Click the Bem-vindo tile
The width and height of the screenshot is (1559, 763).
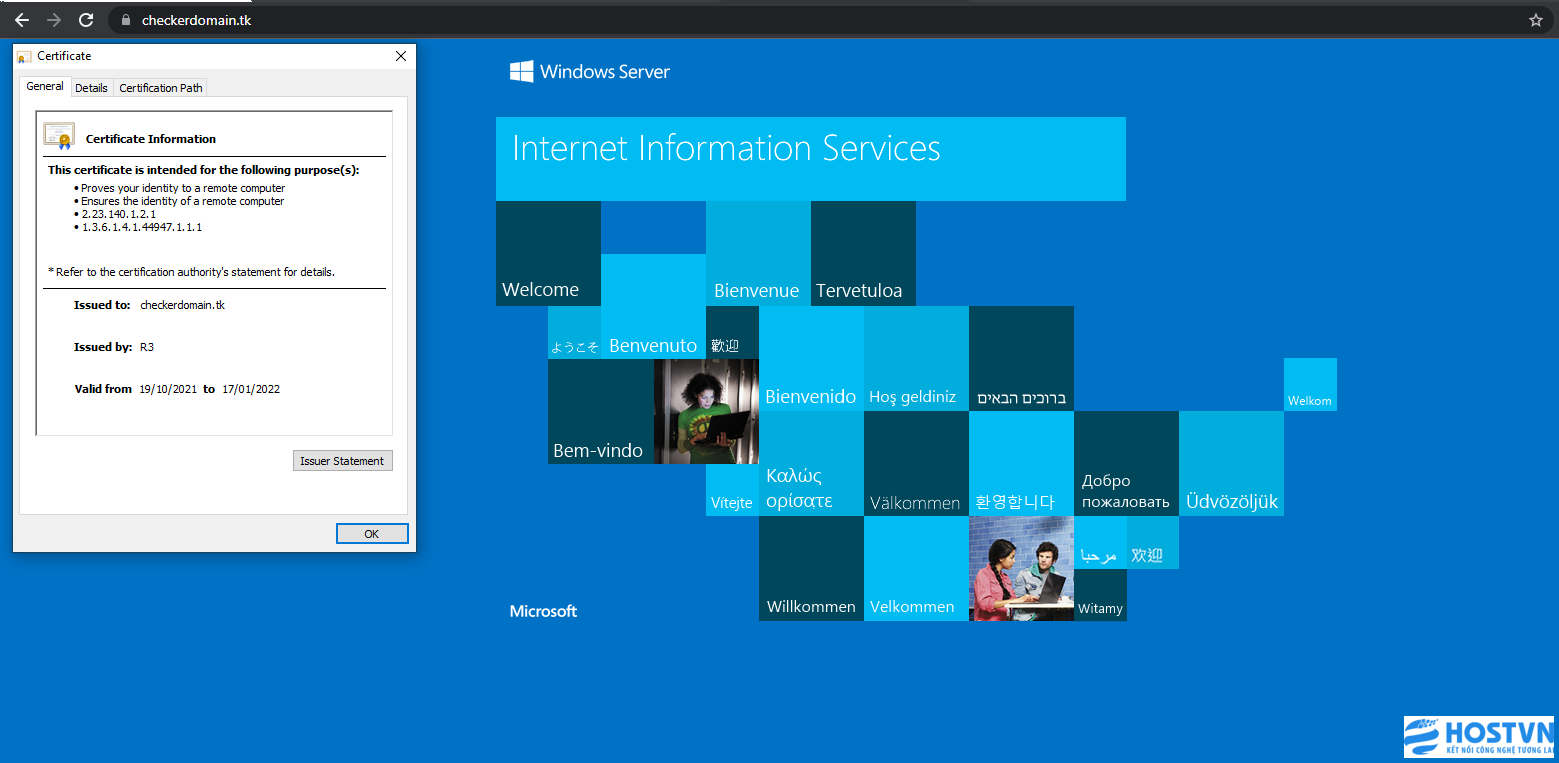[600, 411]
